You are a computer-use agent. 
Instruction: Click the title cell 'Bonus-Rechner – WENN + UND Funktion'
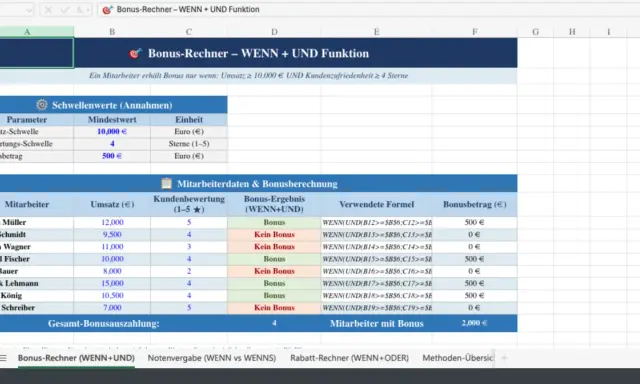tap(258, 53)
